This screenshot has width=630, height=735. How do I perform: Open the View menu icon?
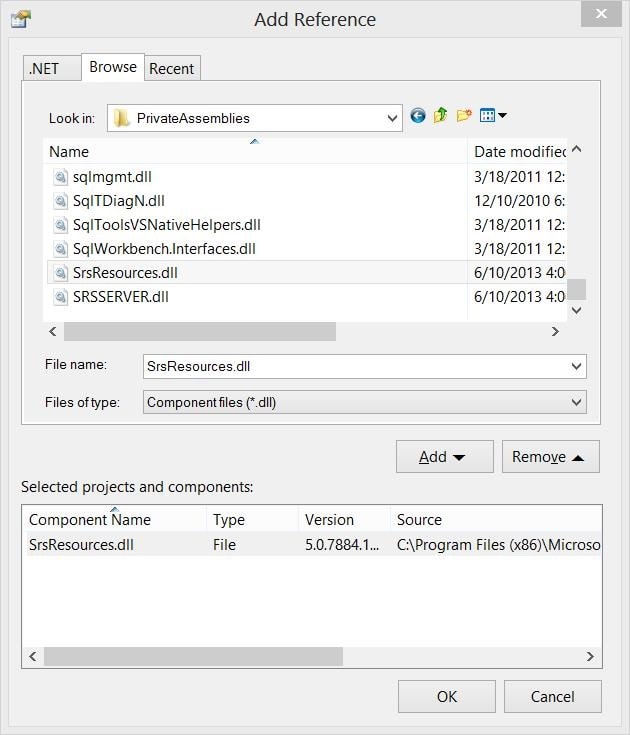(x=493, y=115)
